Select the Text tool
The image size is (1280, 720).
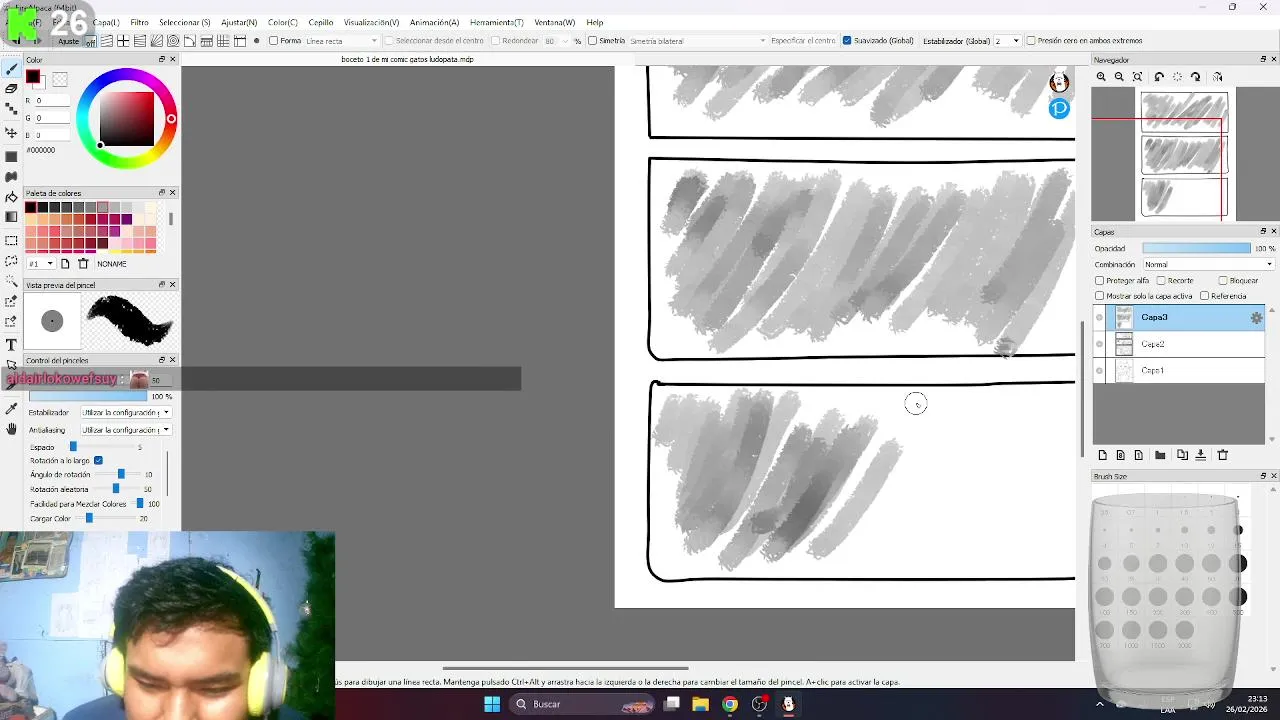[x=11, y=345]
